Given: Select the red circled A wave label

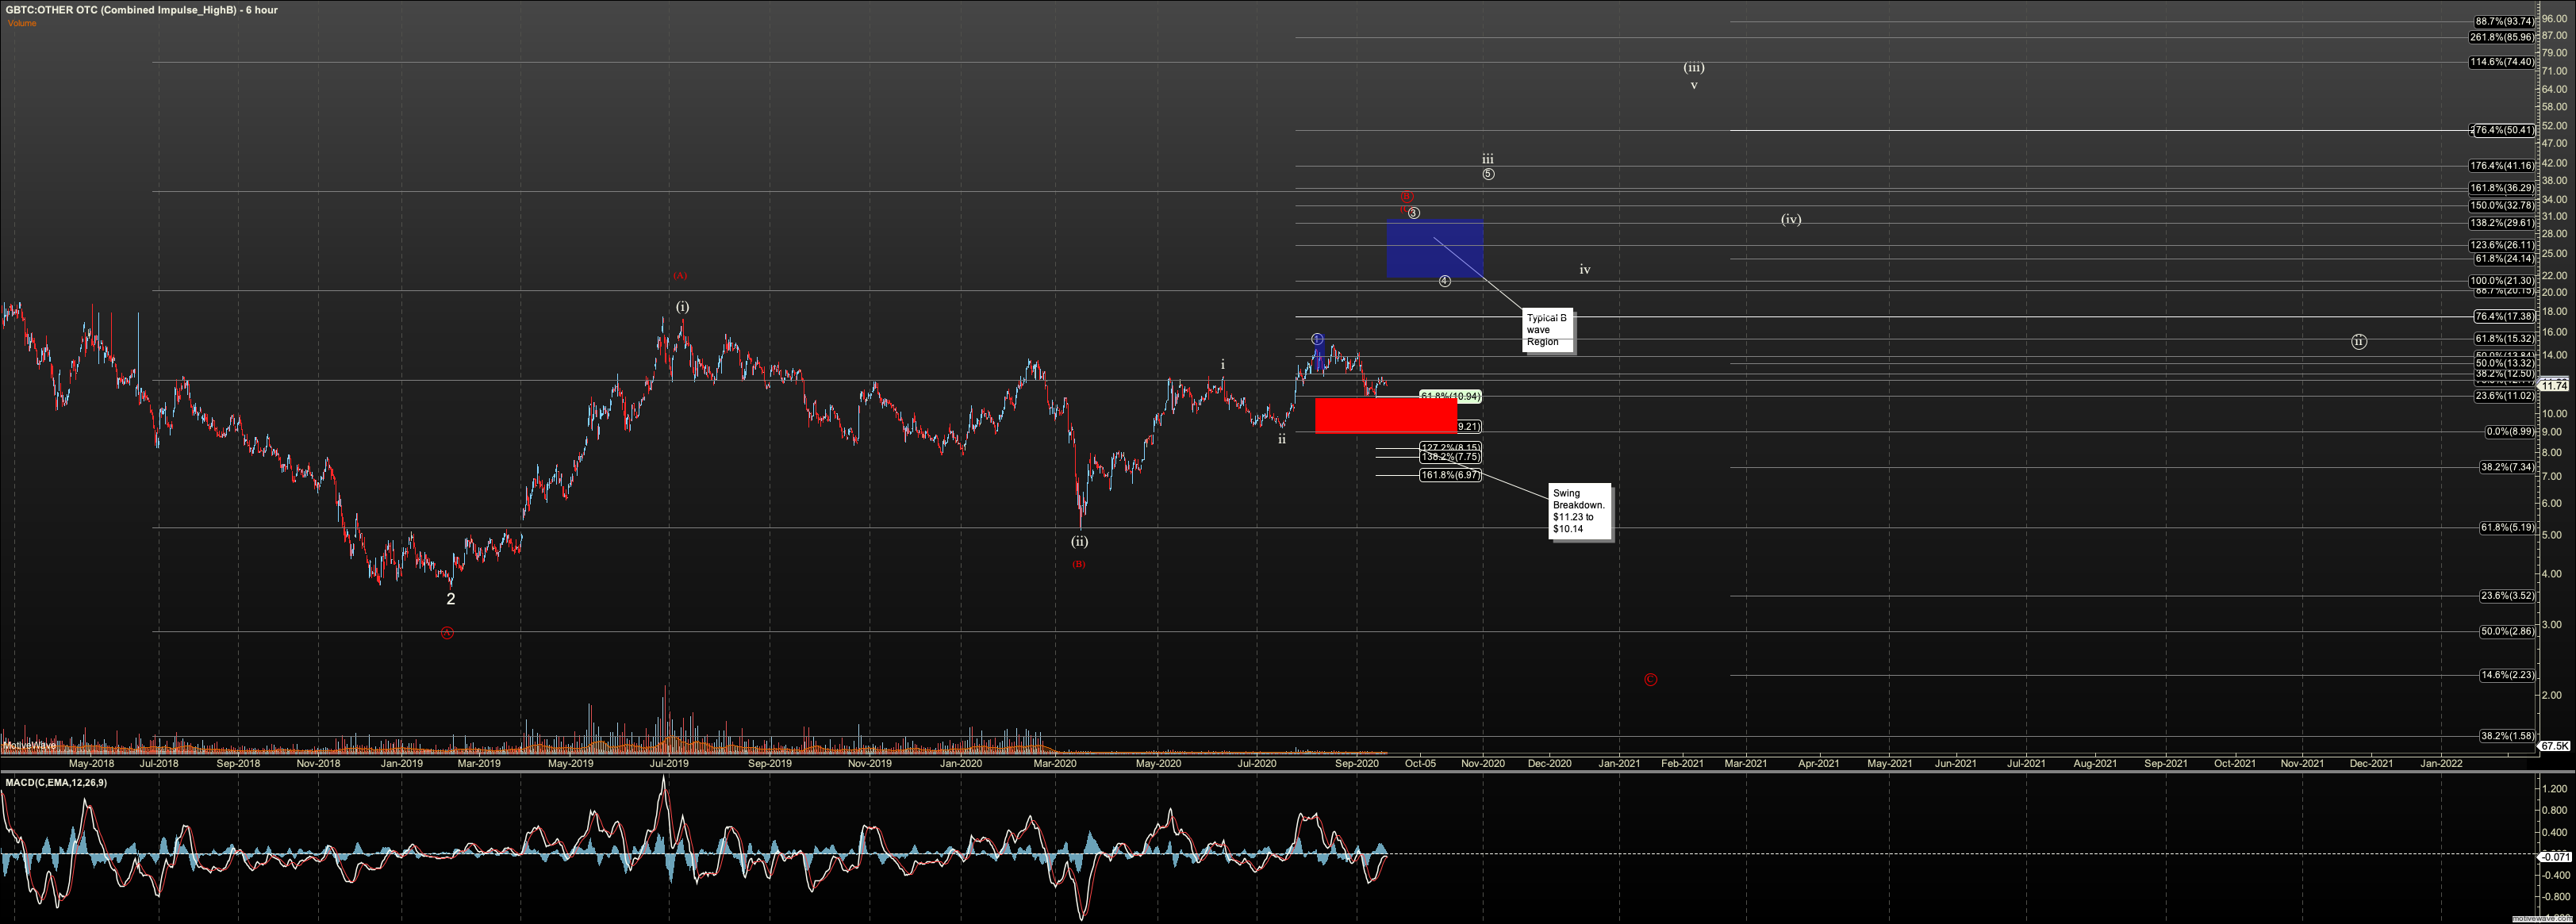Looking at the screenshot, I should [x=447, y=633].
